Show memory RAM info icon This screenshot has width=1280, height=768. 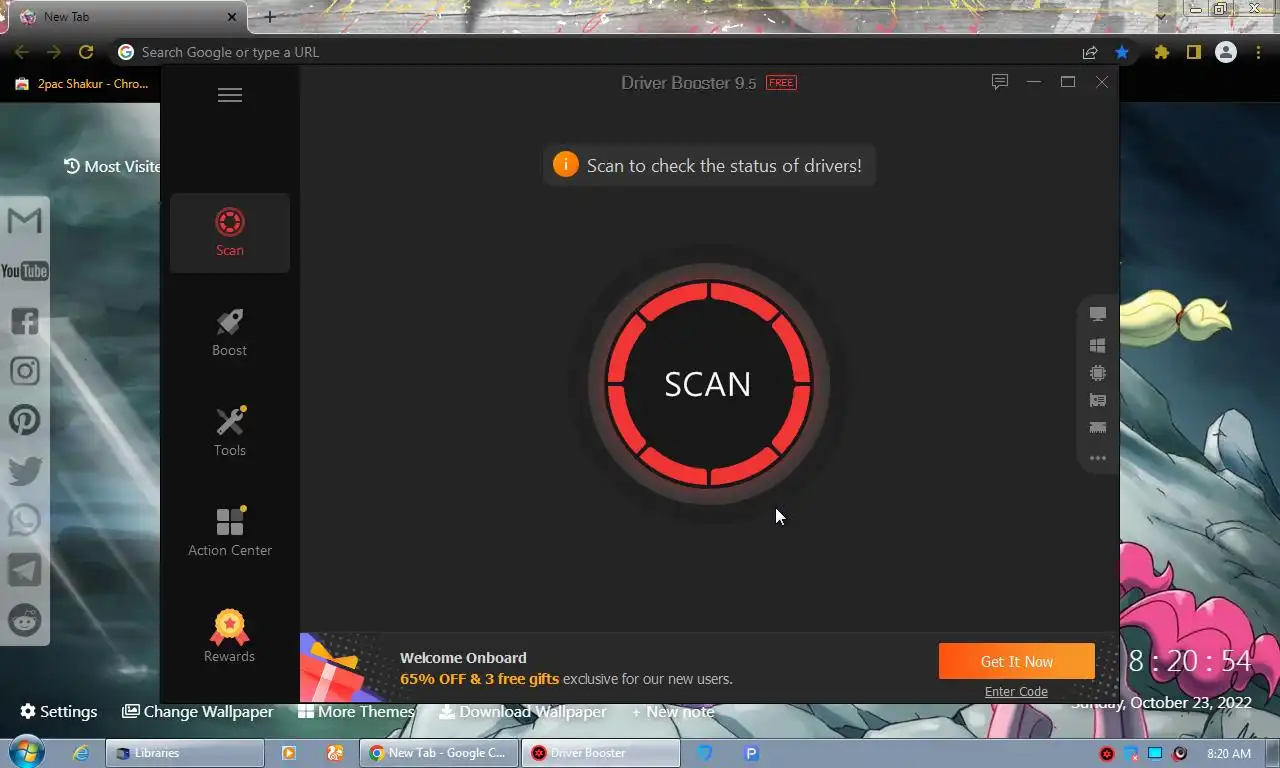coord(1098,428)
